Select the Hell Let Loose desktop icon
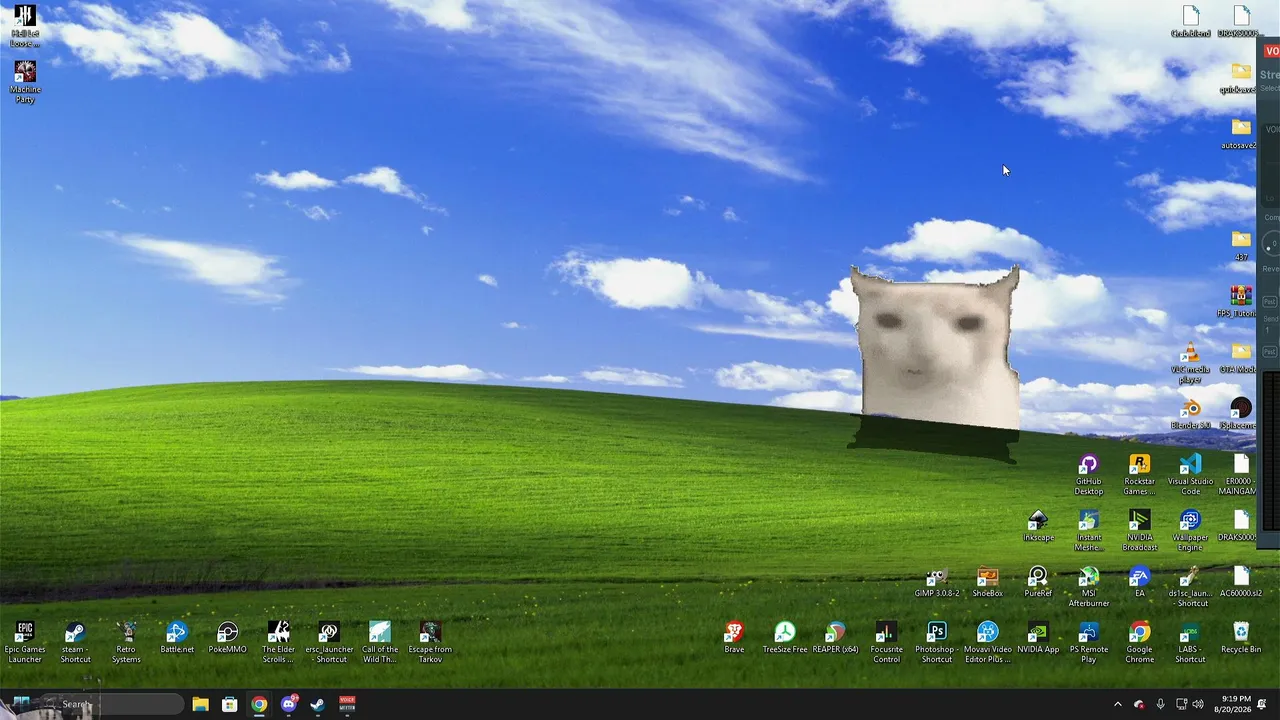 25,26
